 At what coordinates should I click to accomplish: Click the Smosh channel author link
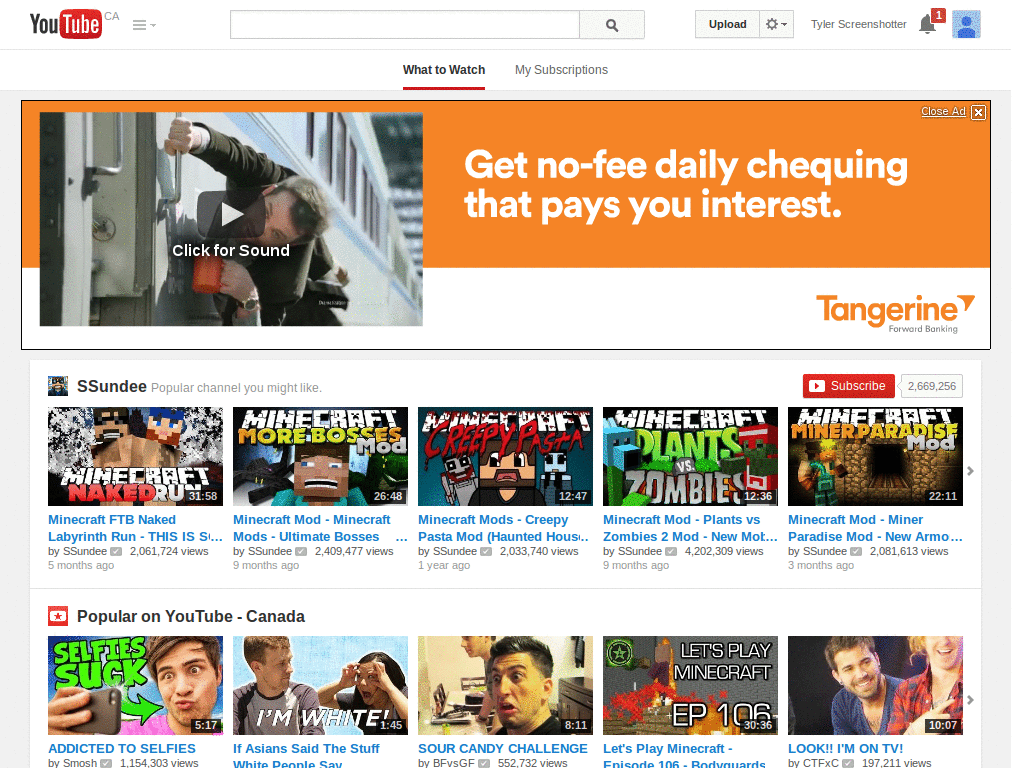(x=80, y=763)
